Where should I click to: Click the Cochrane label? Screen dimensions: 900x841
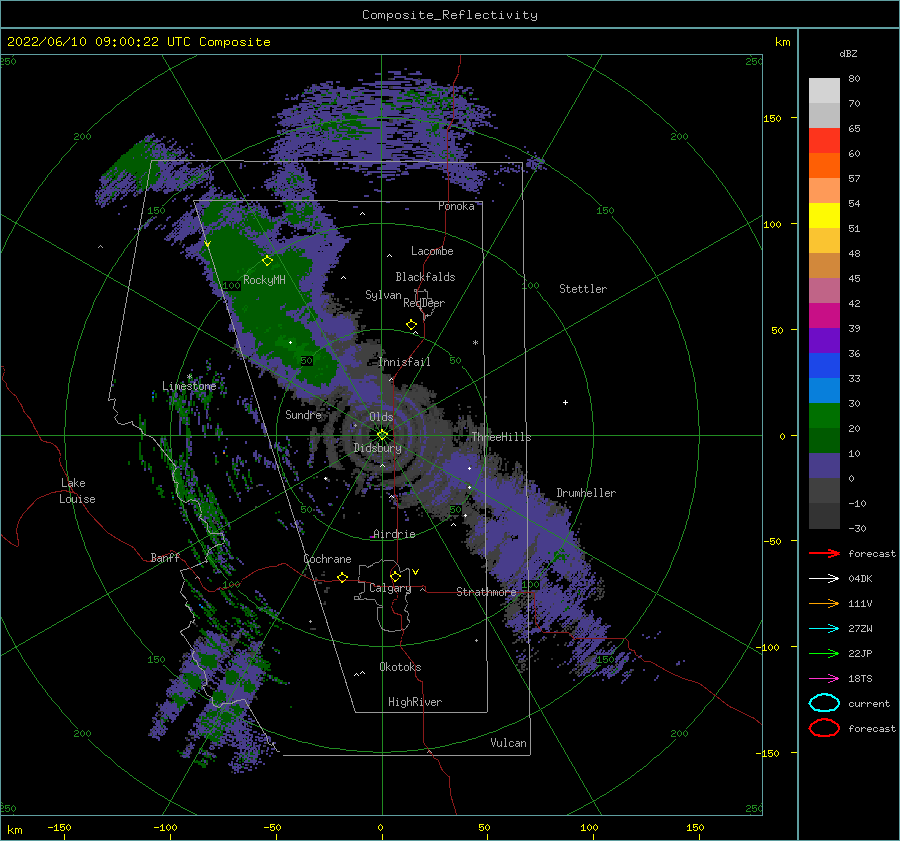(327, 559)
